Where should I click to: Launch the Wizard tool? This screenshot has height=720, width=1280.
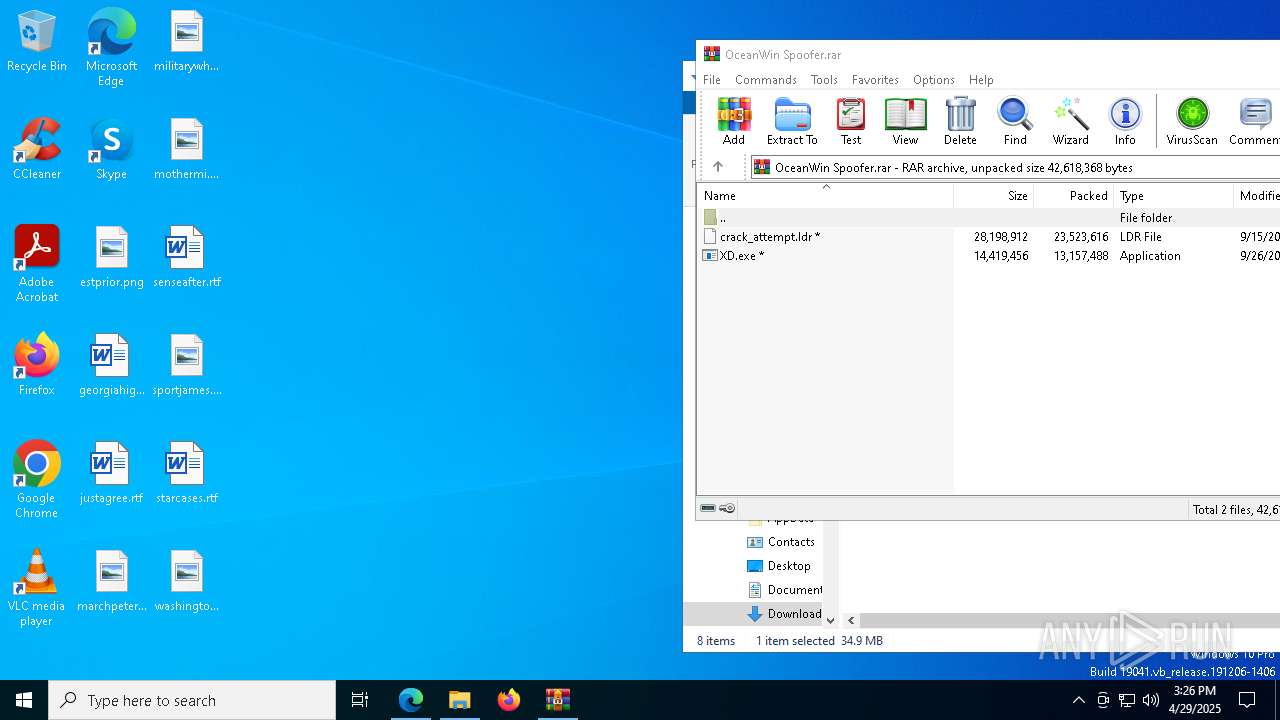(x=1070, y=121)
